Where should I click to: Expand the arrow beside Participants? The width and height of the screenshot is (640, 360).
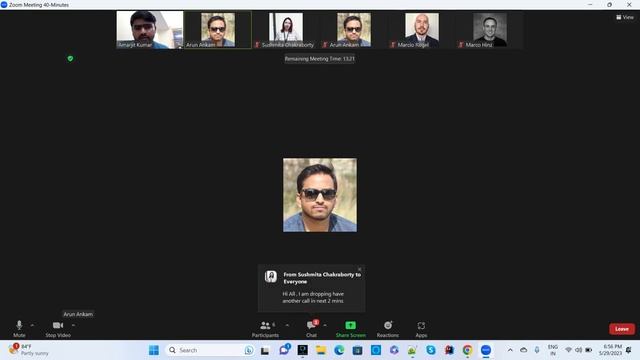coord(287,325)
